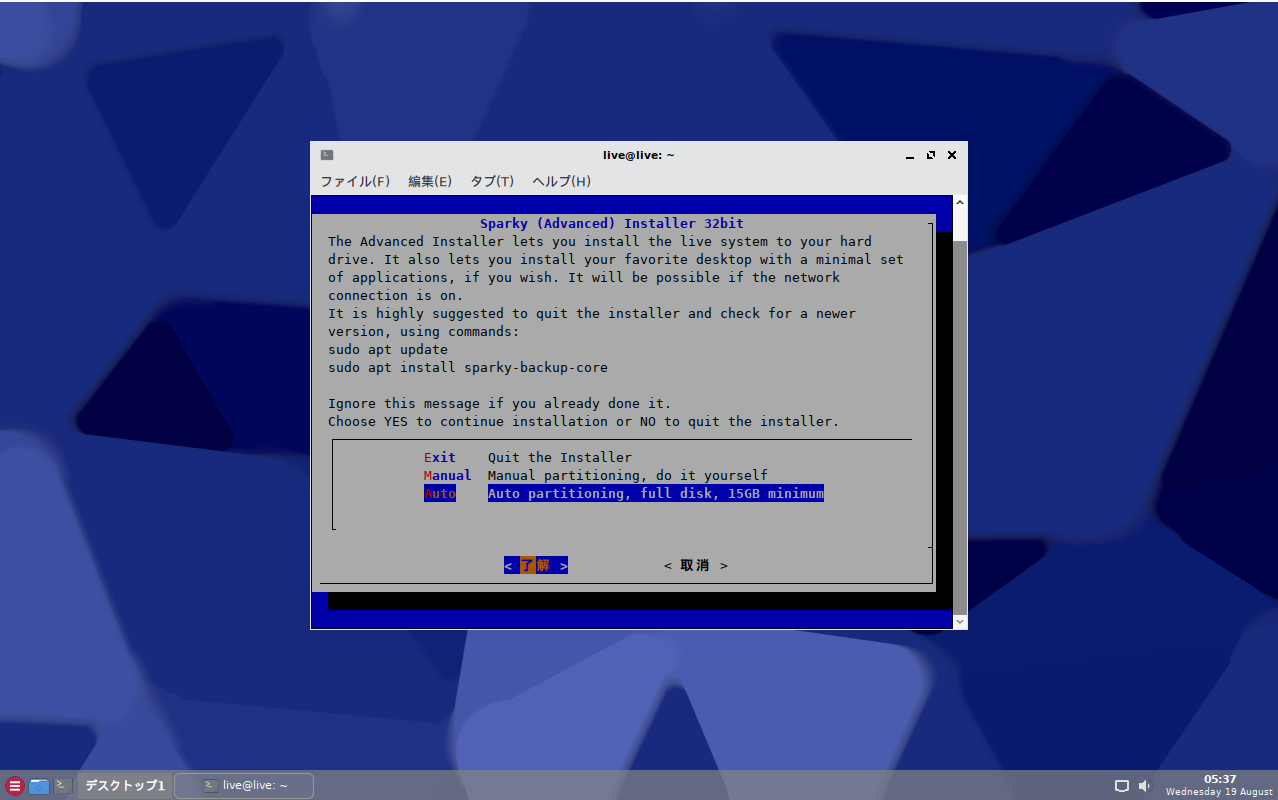Activate the live@live: ~ taskbar window button
This screenshot has height=800, width=1278.
point(244,786)
